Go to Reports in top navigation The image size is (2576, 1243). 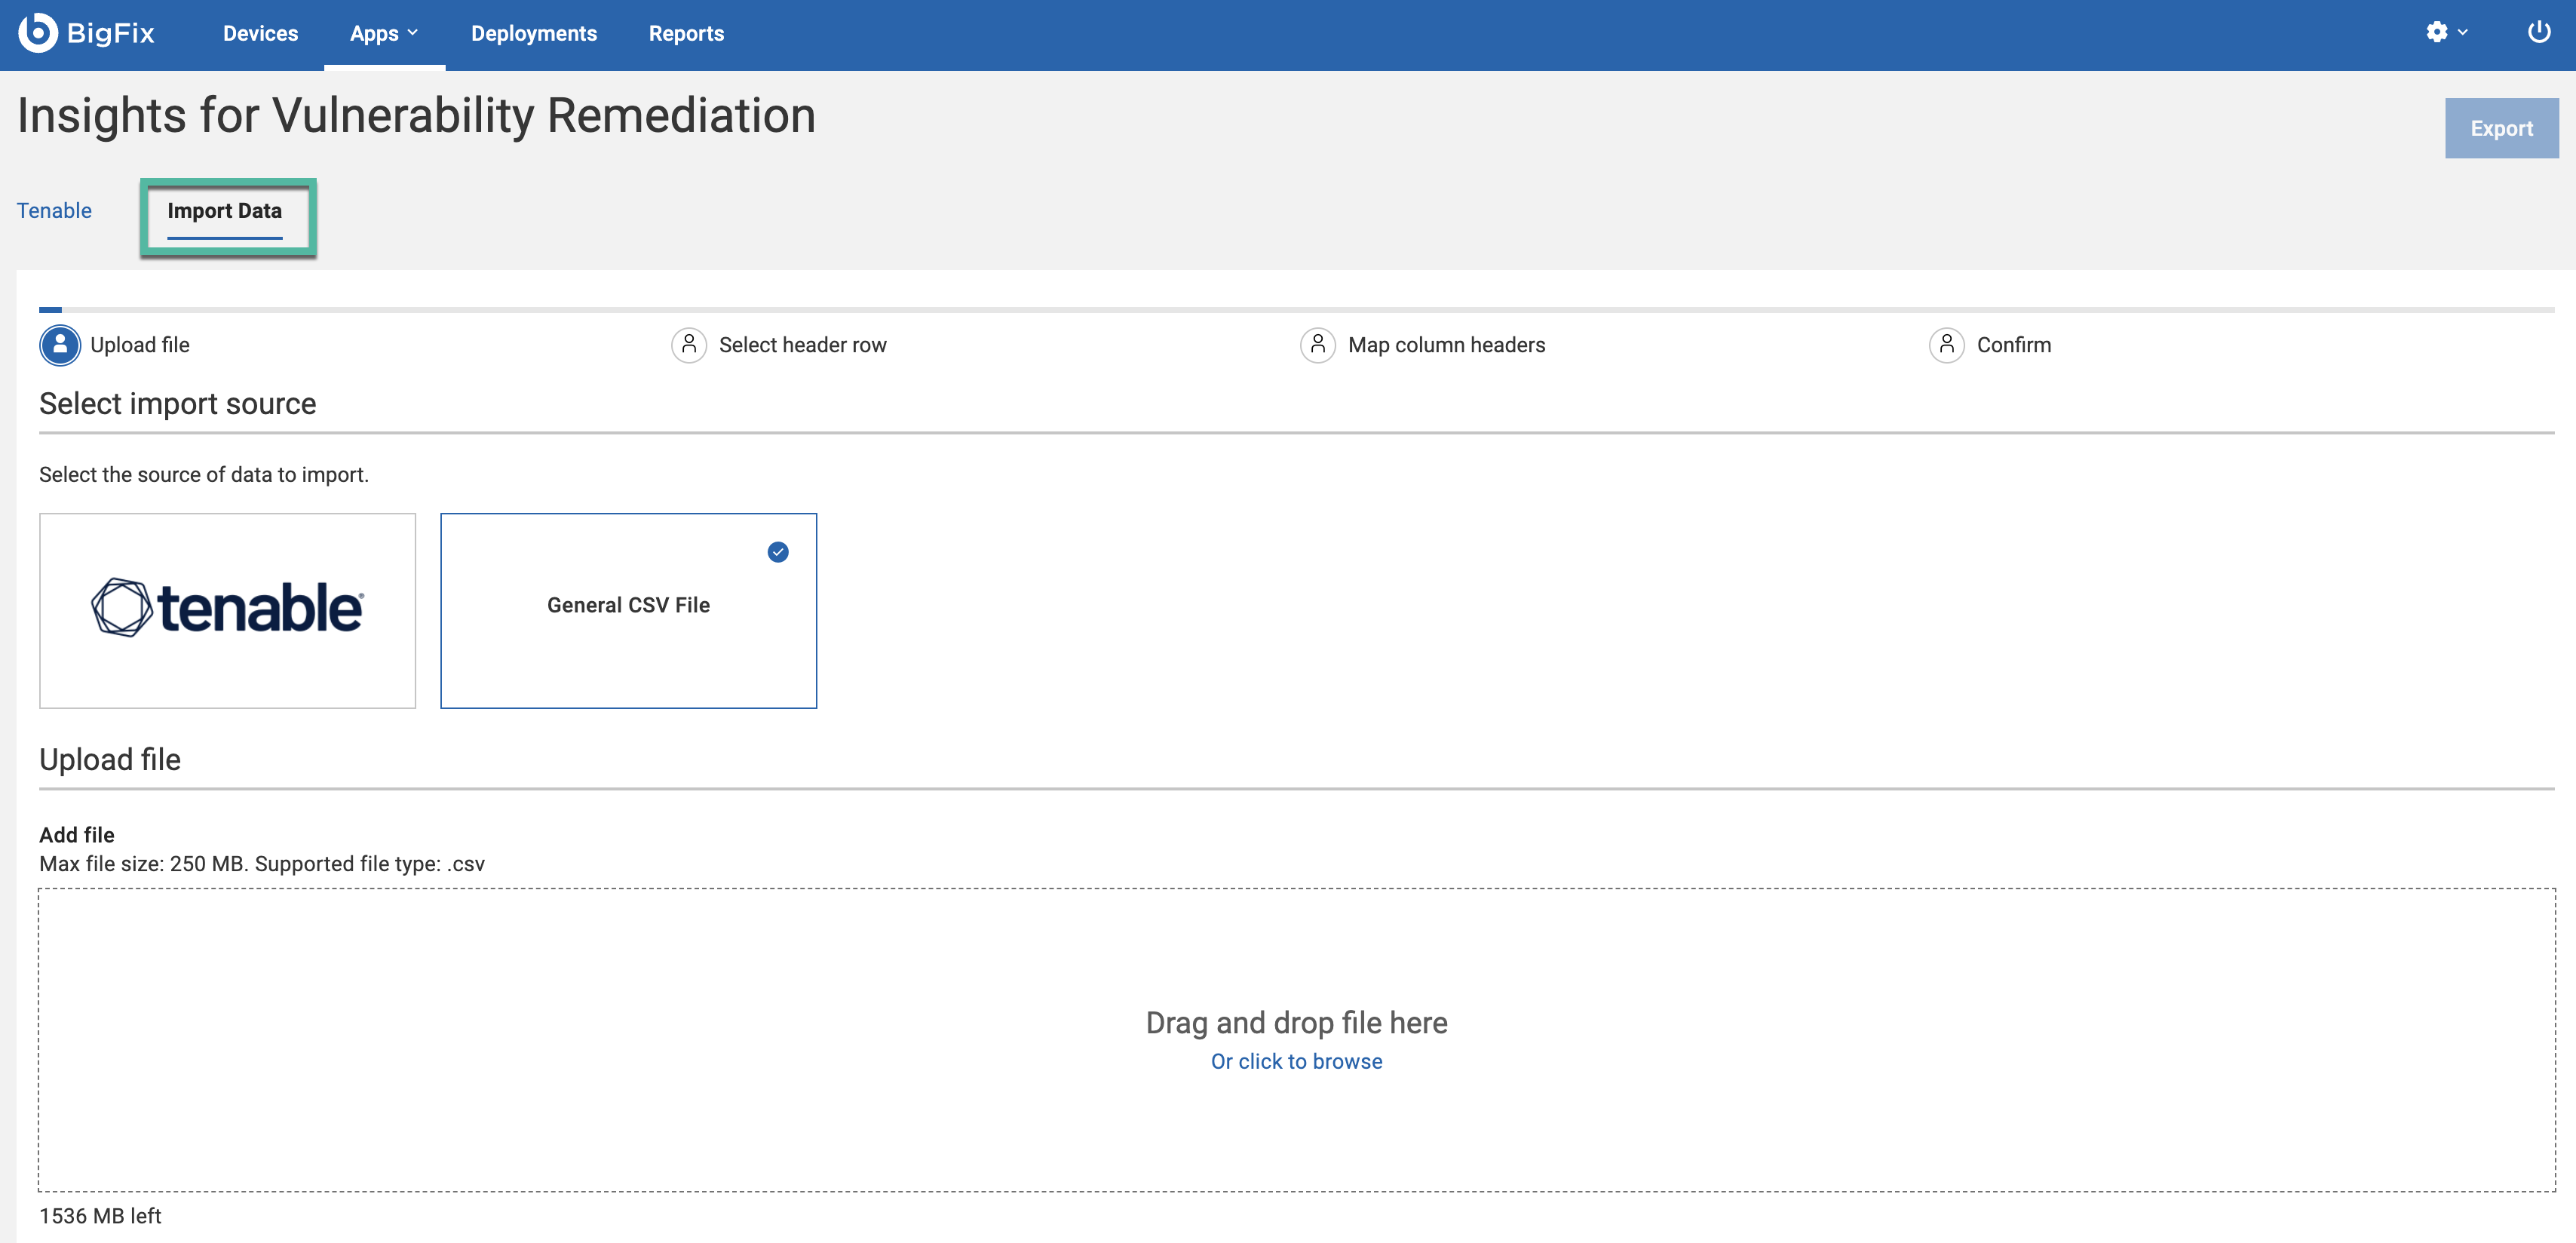point(686,33)
